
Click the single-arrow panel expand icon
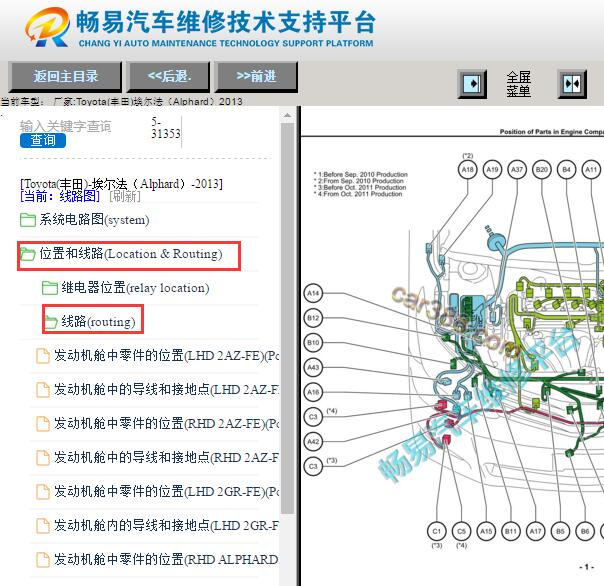point(472,84)
